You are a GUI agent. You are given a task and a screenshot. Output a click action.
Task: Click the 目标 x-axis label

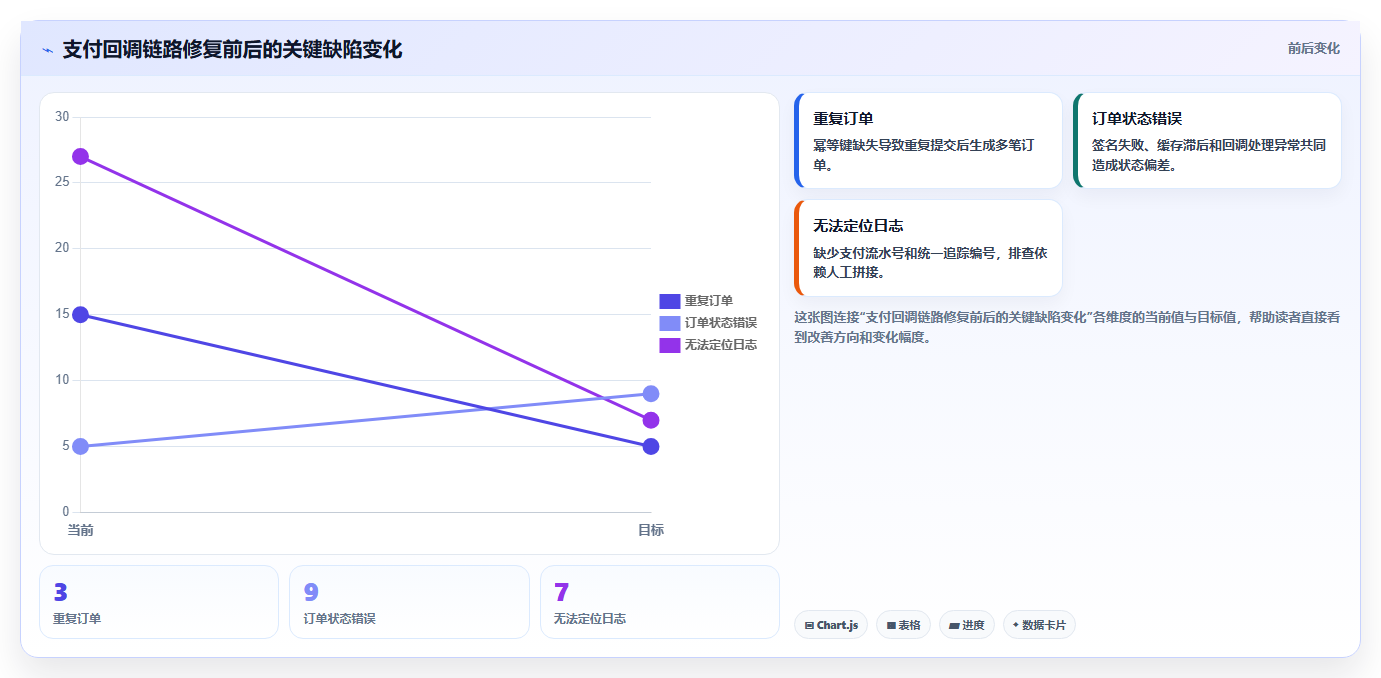point(651,530)
